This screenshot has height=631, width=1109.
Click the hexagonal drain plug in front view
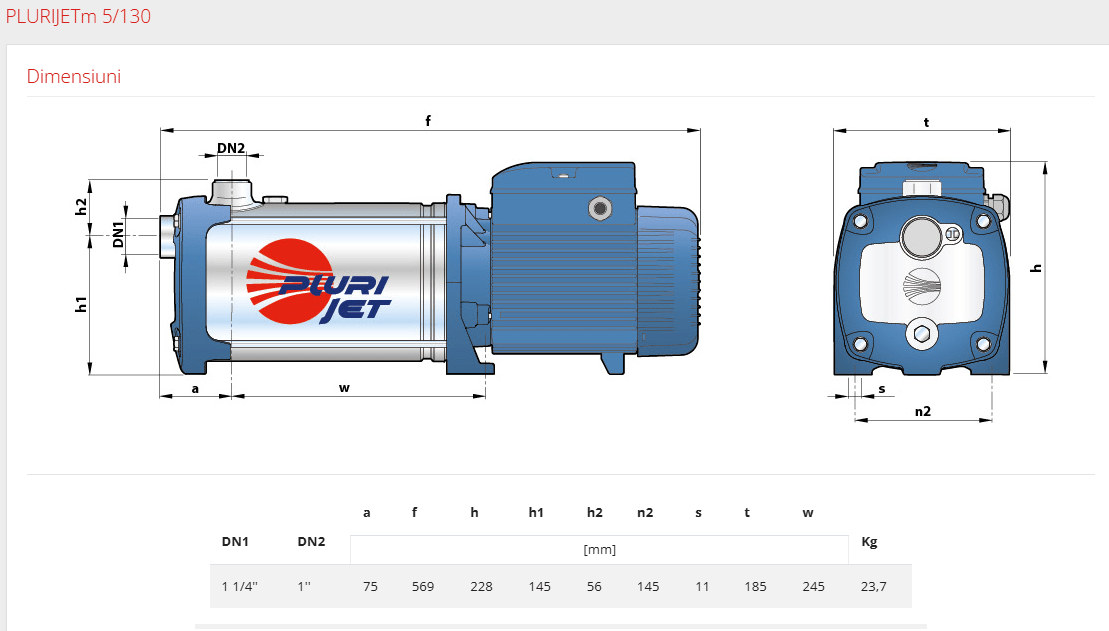pyautogui.click(x=921, y=334)
